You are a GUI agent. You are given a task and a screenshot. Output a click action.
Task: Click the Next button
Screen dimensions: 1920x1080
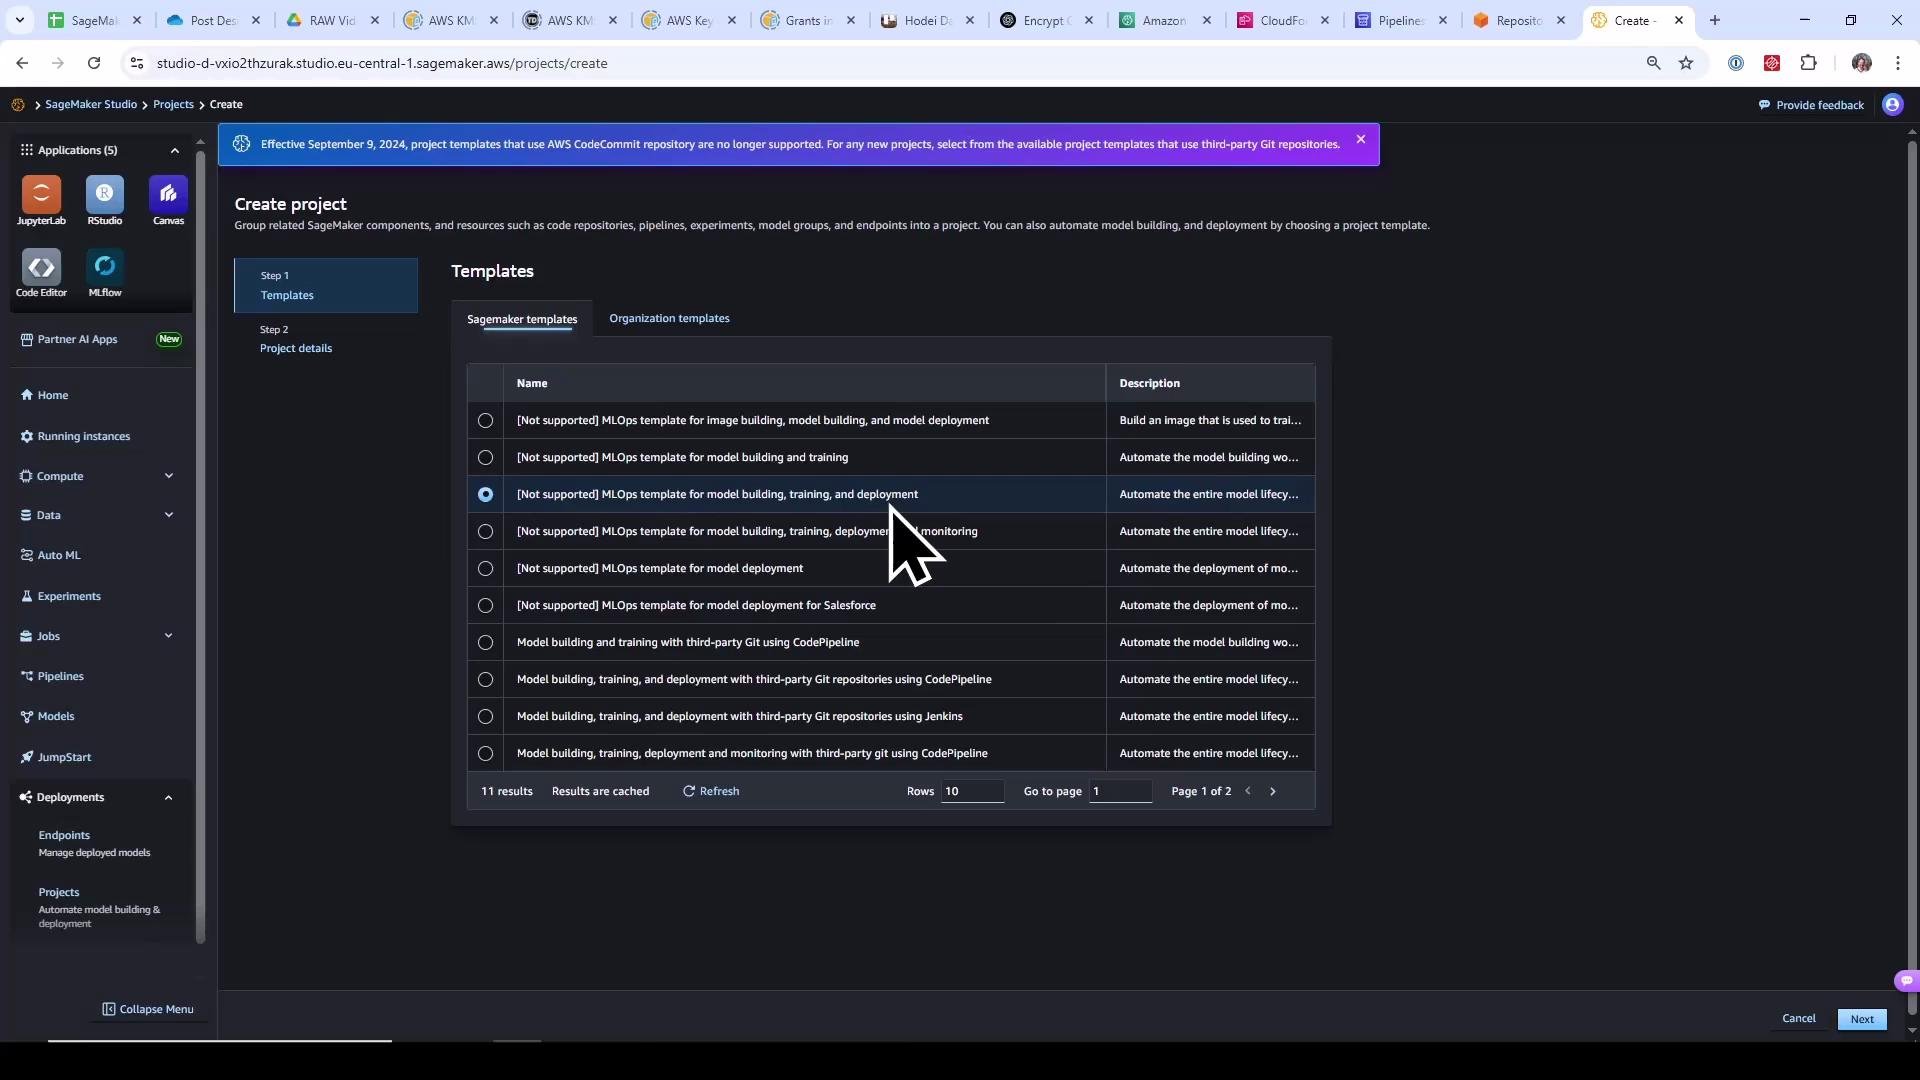(x=1862, y=1019)
